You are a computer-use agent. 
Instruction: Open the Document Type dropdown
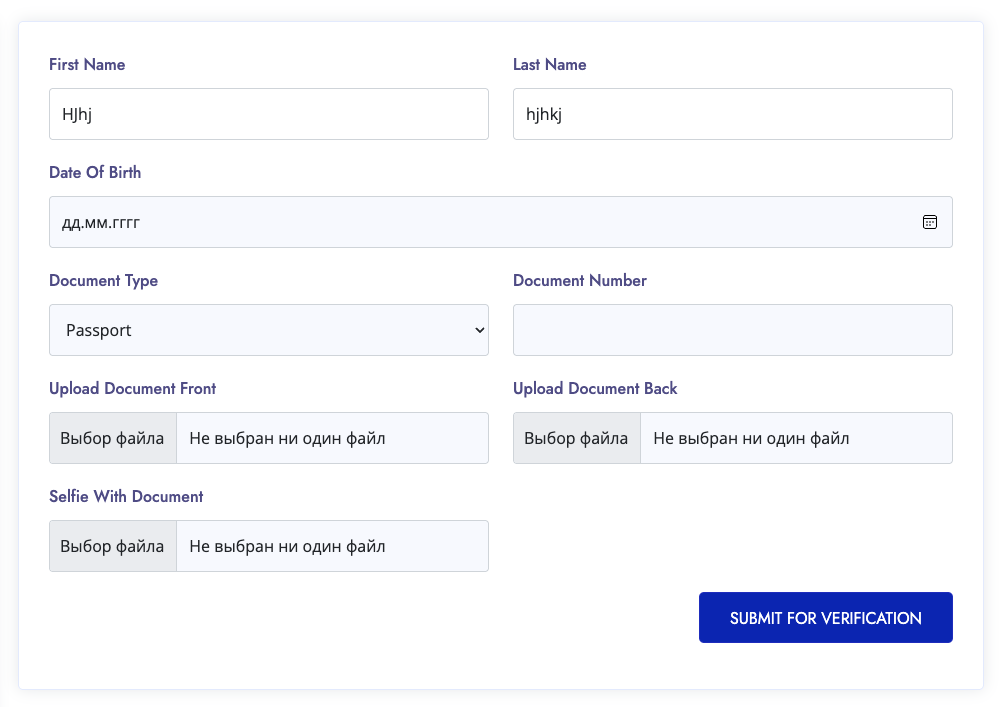[269, 330]
